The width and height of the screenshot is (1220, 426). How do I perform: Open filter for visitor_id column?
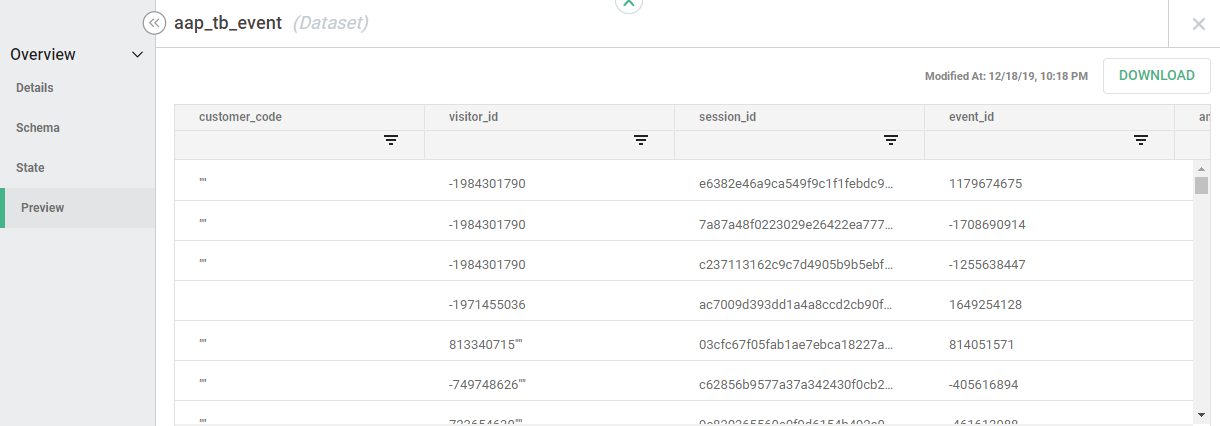[x=641, y=141]
